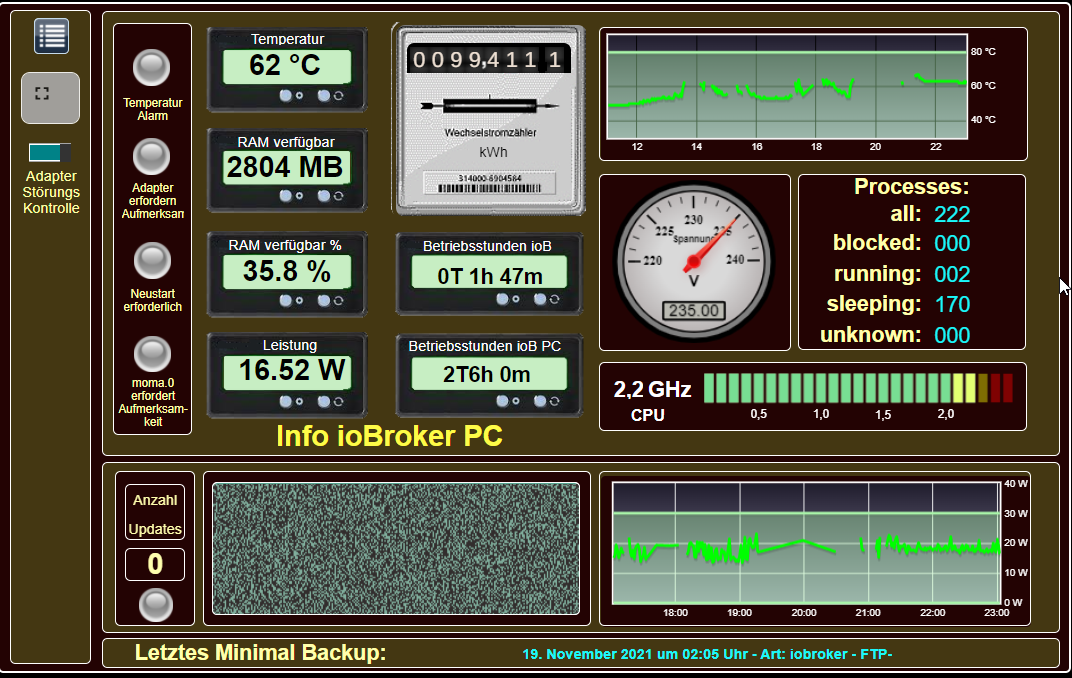Viewport: 1072px width, 678px height.
Task: Click the Adapter erfordern Aufmerksamkeit lamp
Action: [x=152, y=156]
